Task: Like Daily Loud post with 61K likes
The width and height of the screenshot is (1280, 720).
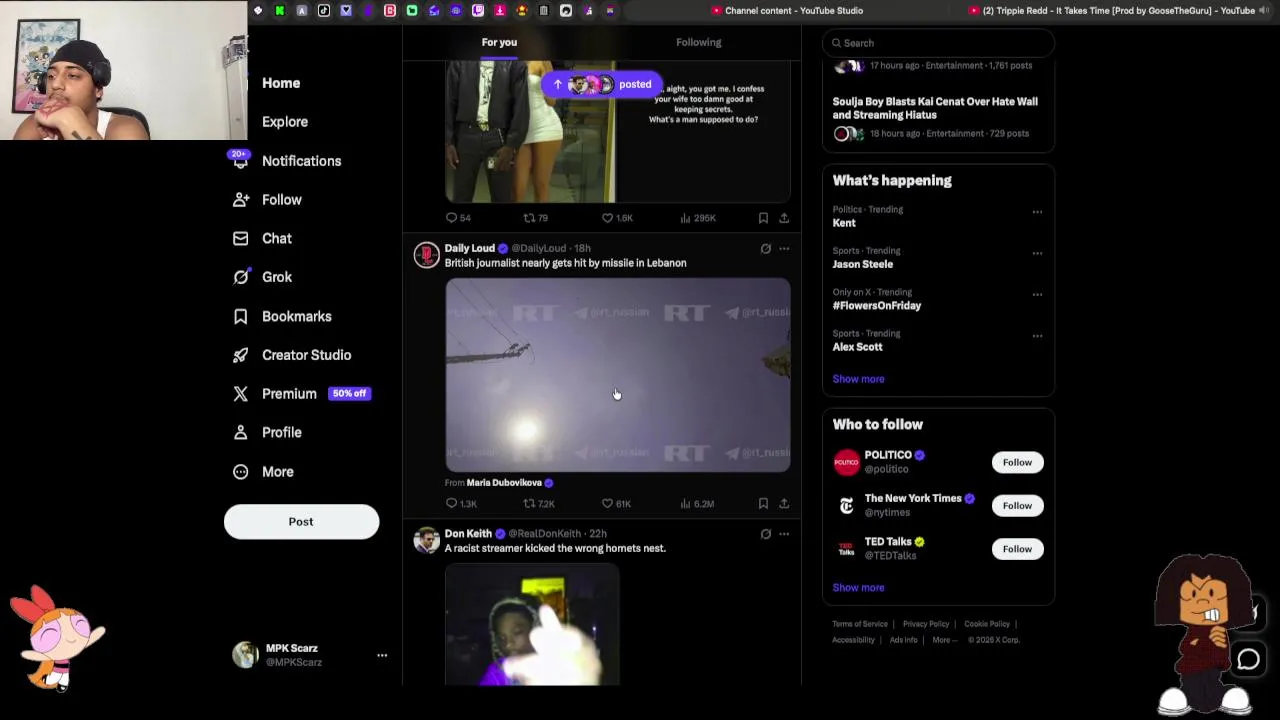Action: 616,504
